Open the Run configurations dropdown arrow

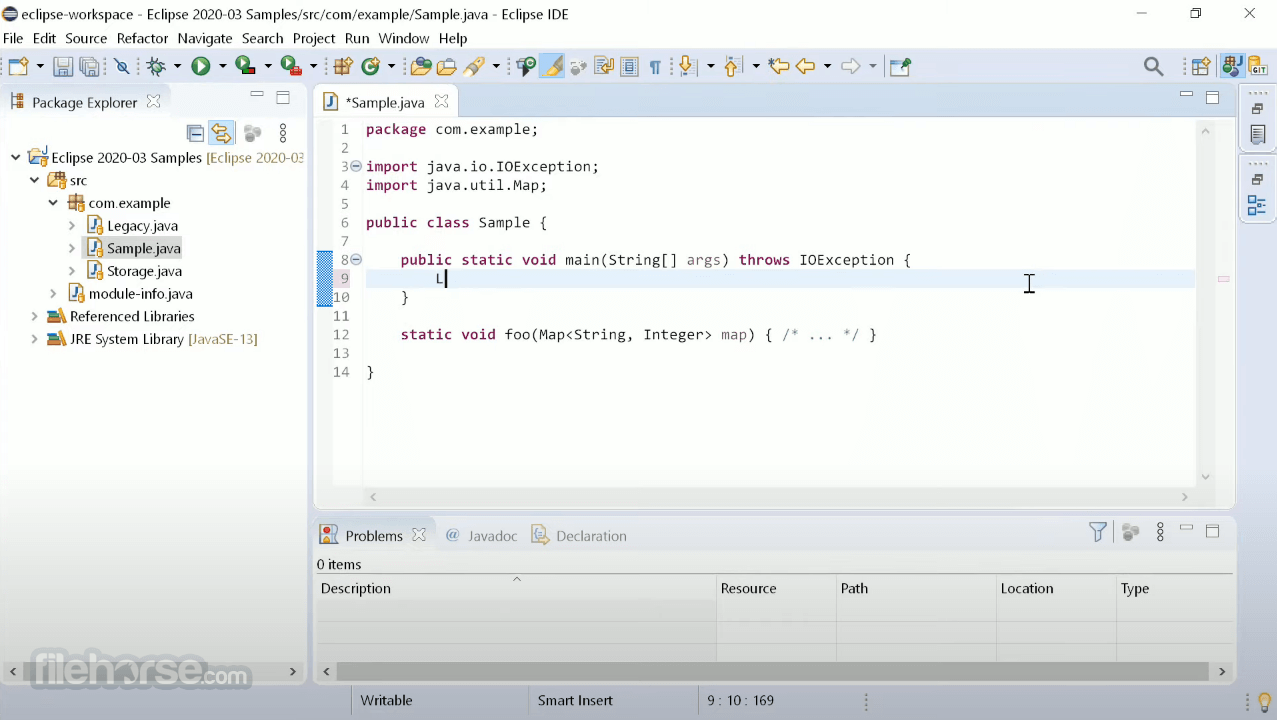point(222,67)
